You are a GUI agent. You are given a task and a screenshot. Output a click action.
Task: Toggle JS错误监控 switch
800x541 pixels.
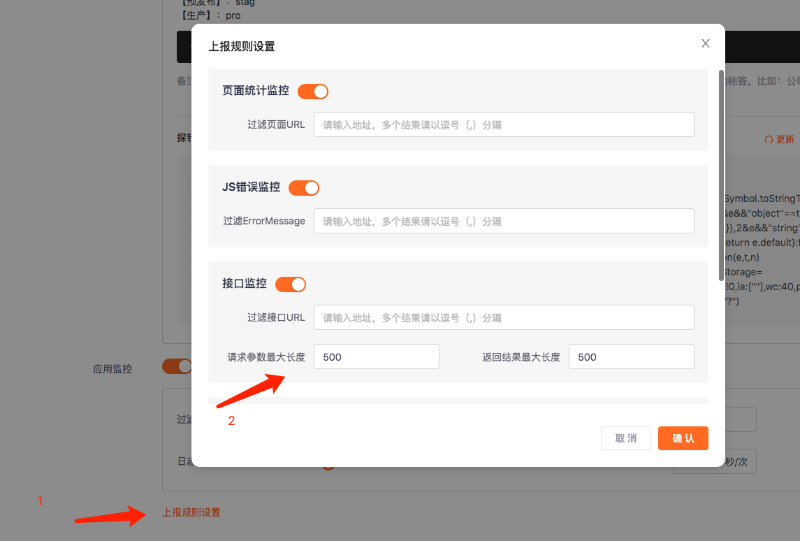coord(304,188)
